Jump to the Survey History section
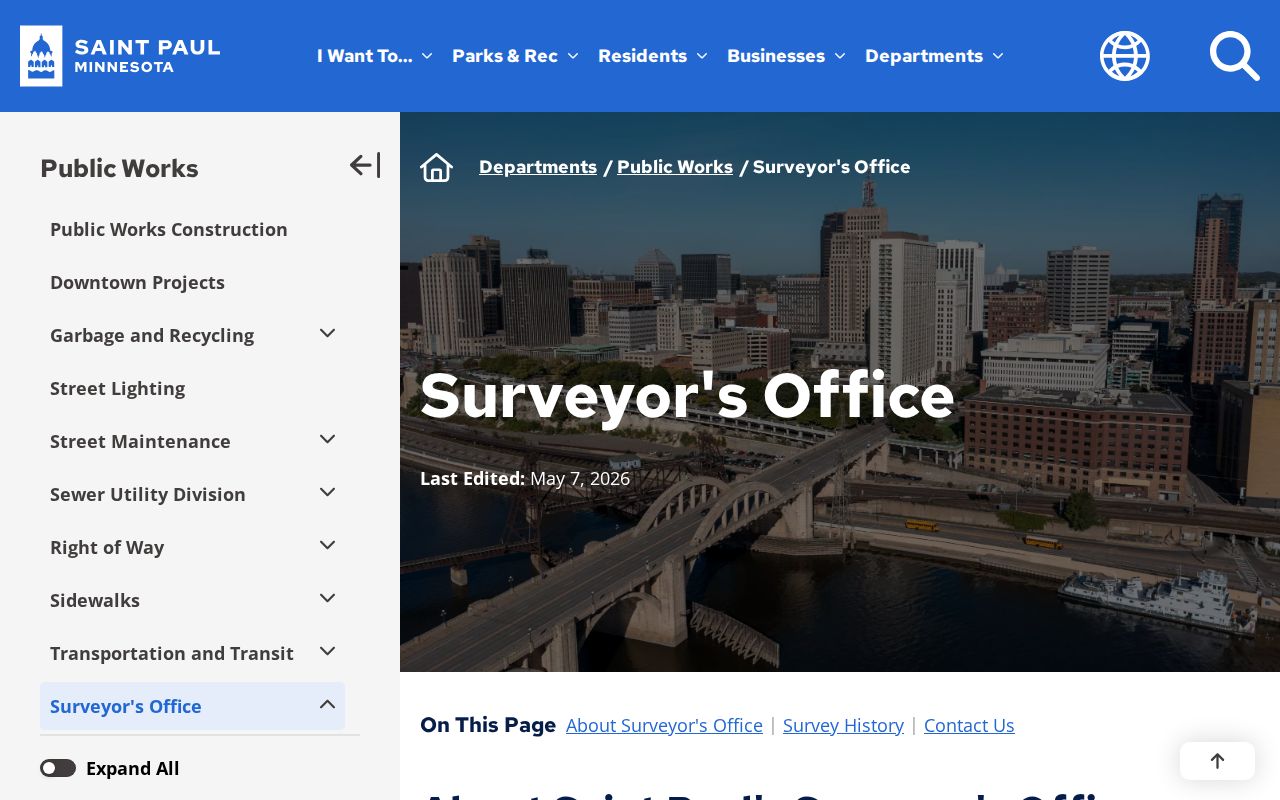1280x800 pixels. point(843,725)
